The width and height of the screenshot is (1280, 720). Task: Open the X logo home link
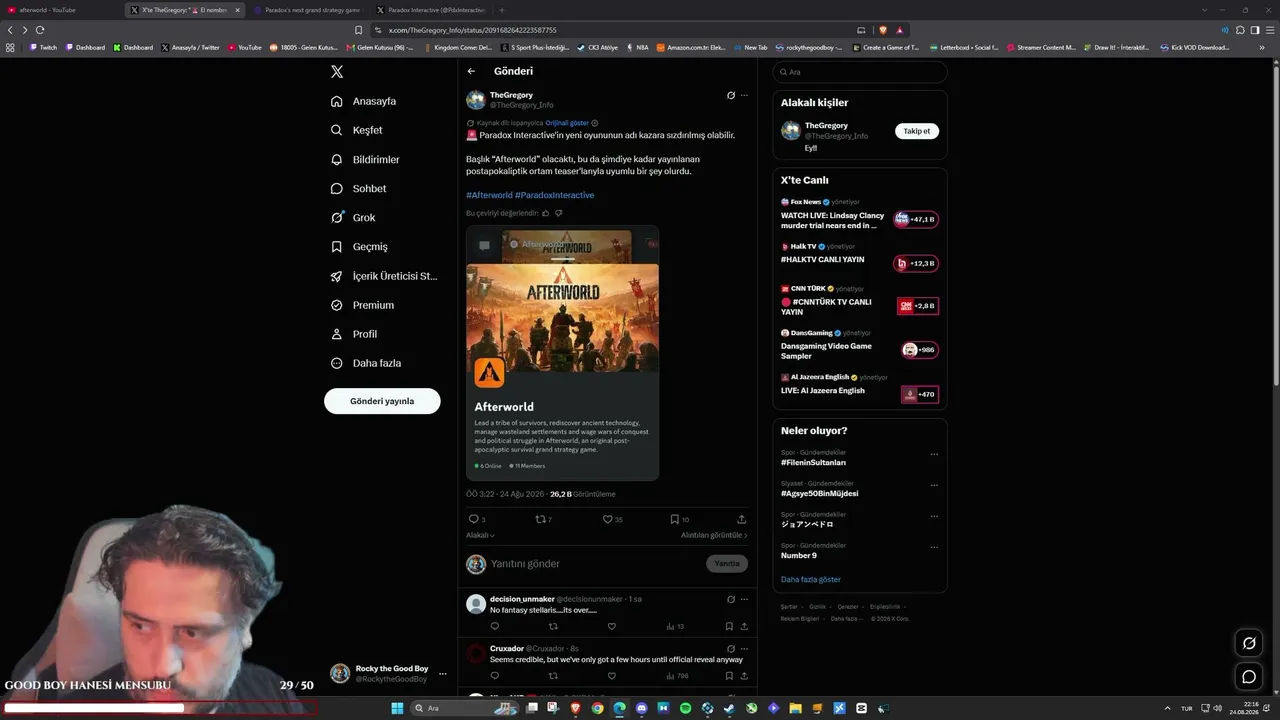click(337, 72)
